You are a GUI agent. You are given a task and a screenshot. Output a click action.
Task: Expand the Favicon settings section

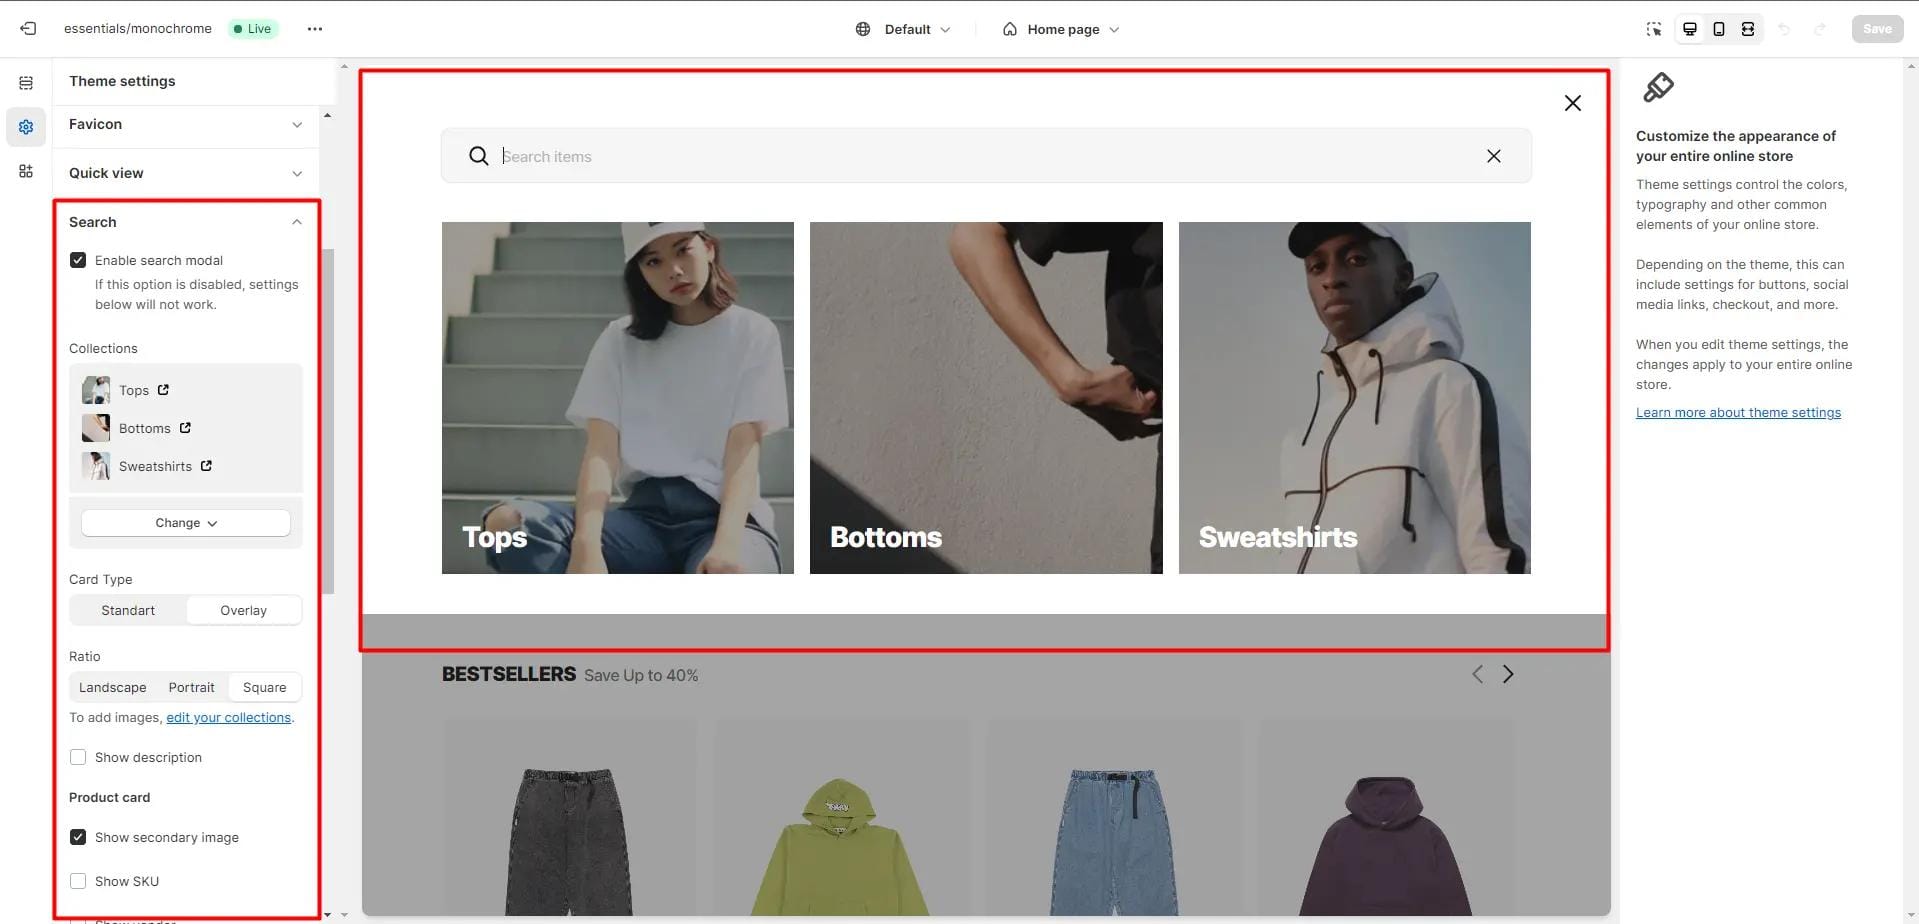185,124
